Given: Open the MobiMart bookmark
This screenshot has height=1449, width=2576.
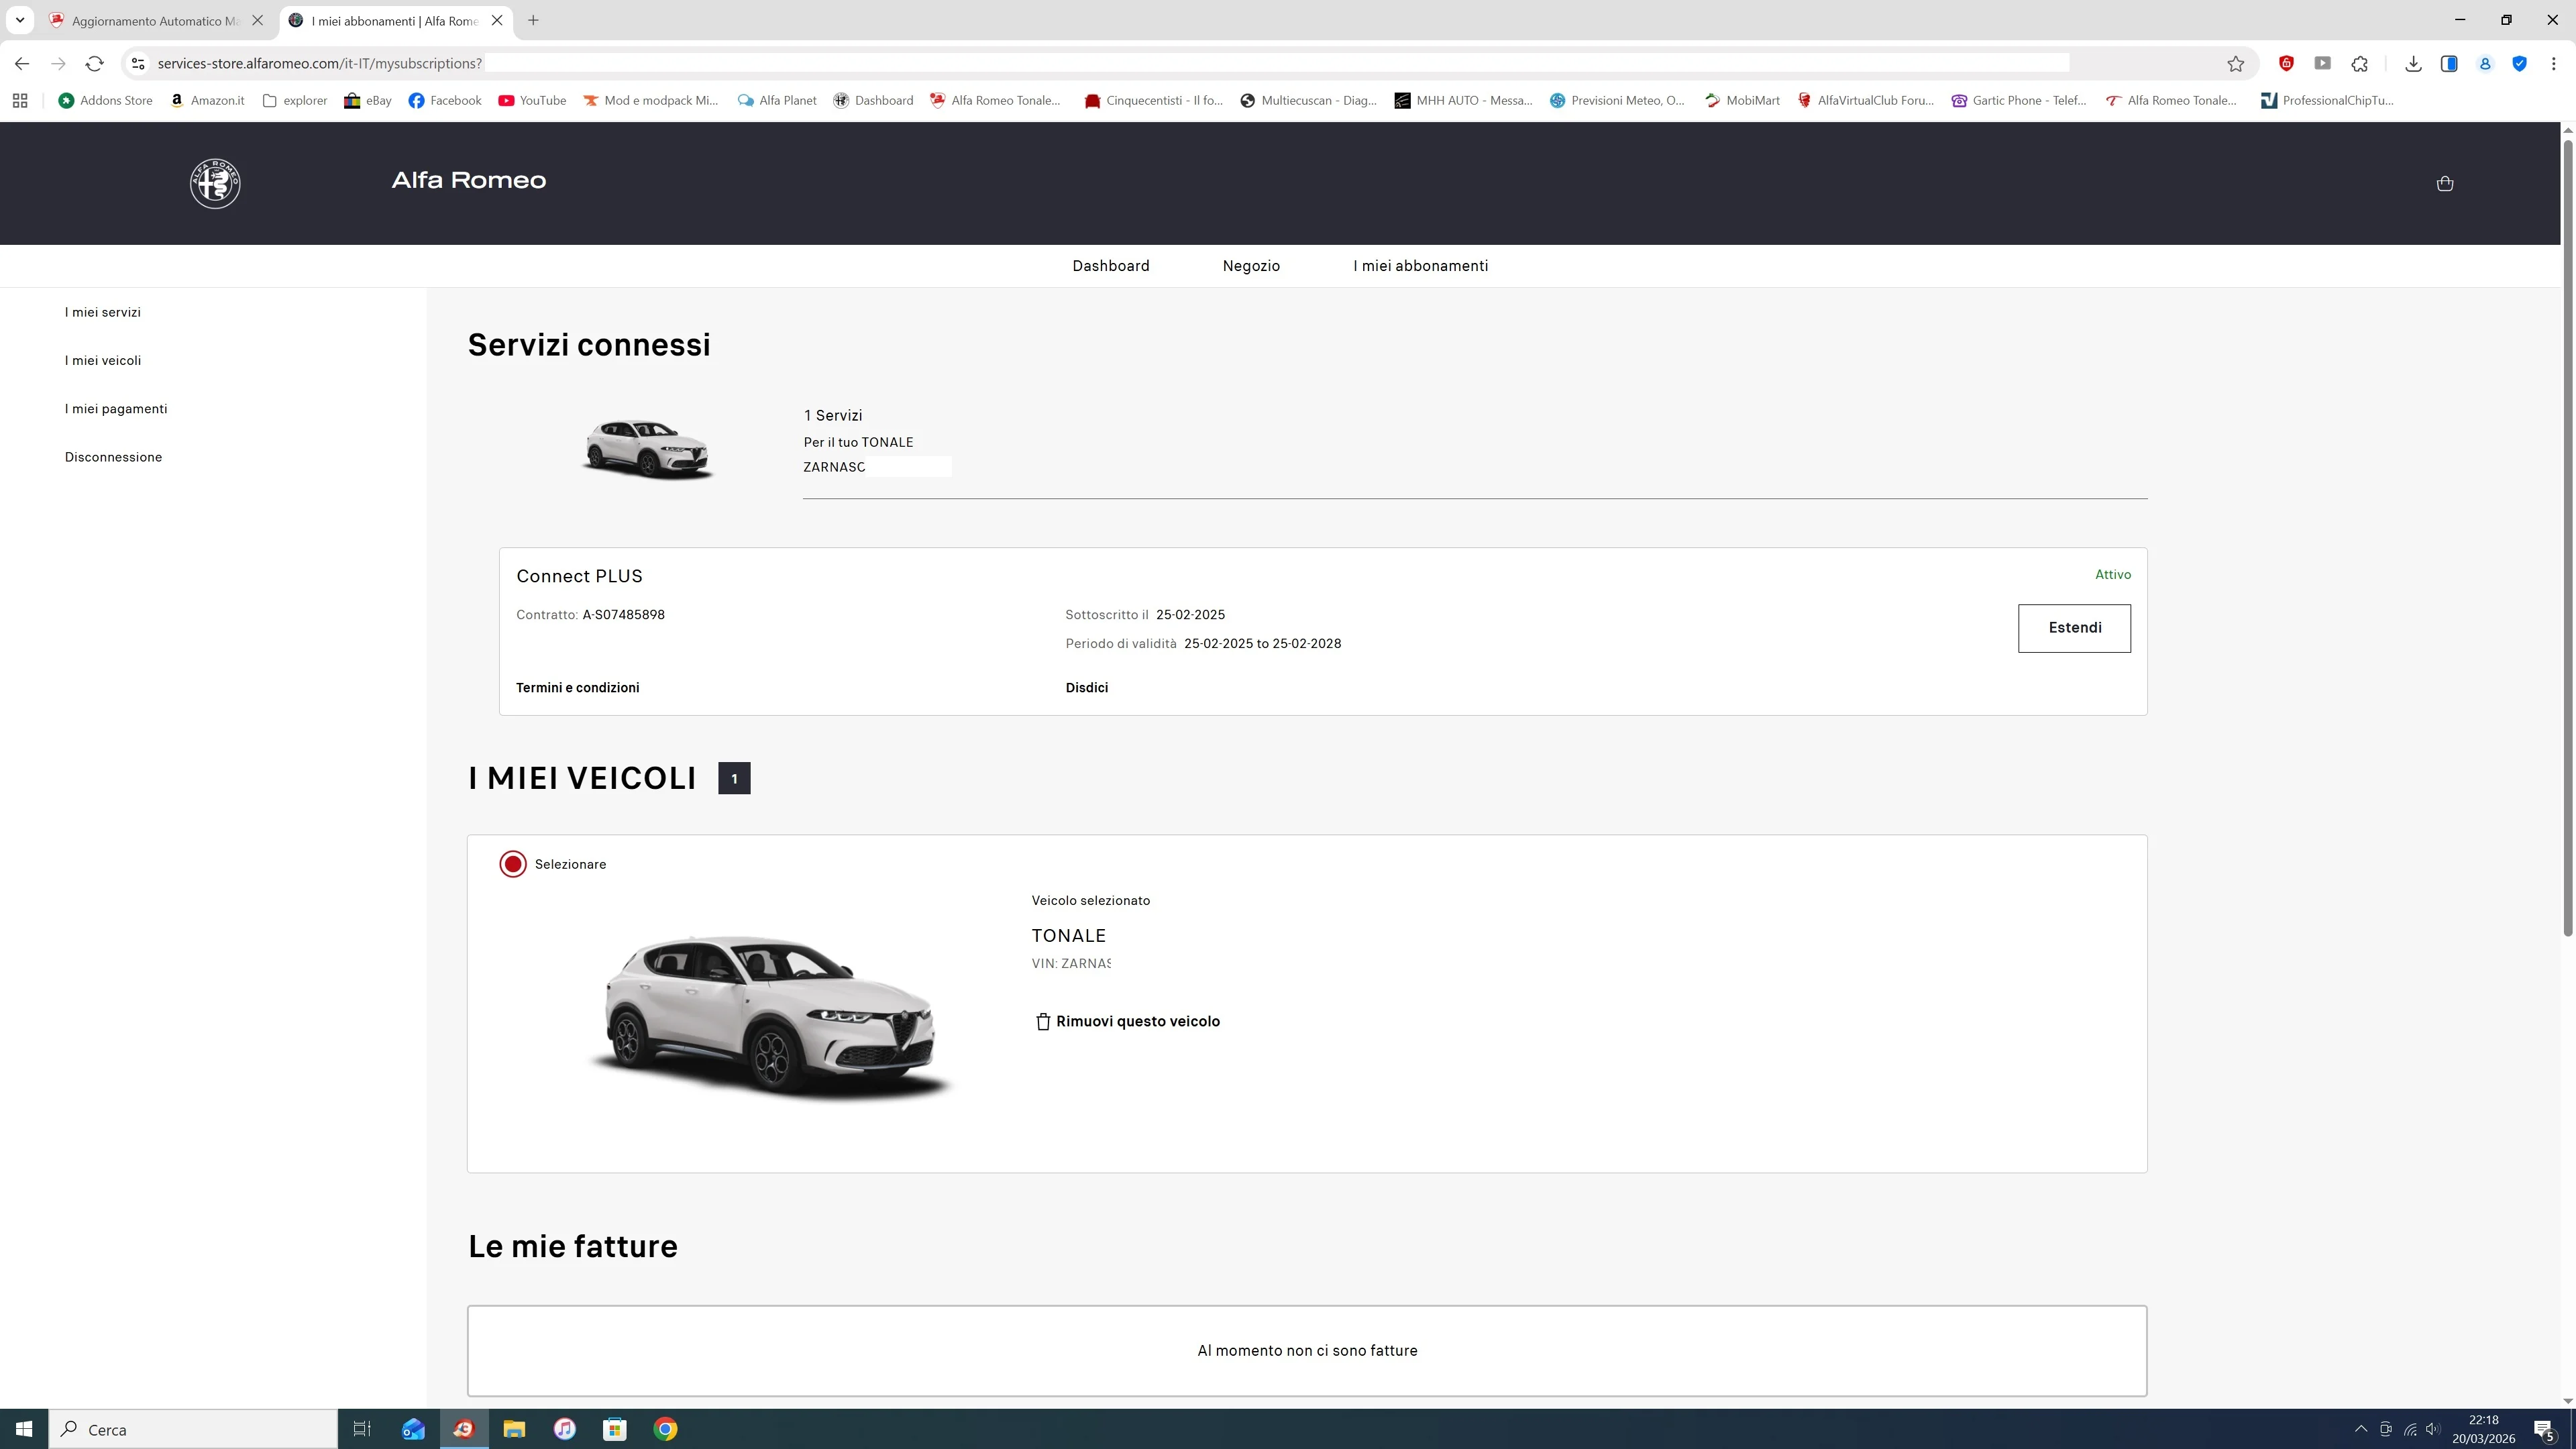Looking at the screenshot, I should [x=1742, y=101].
